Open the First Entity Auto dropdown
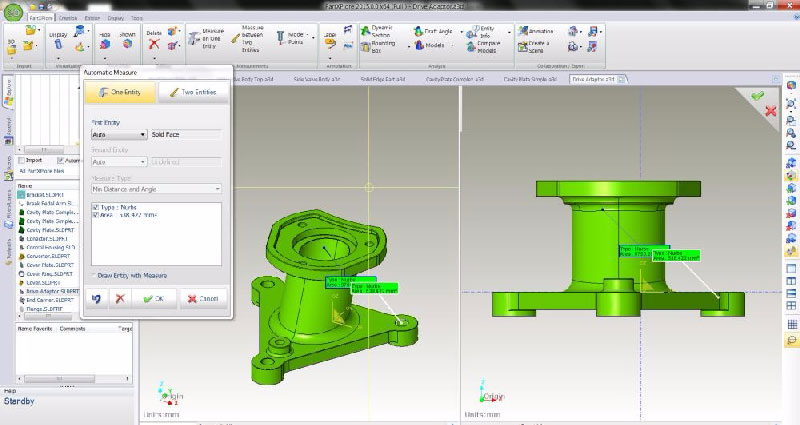The width and height of the screenshot is (800, 425). (118, 133)
